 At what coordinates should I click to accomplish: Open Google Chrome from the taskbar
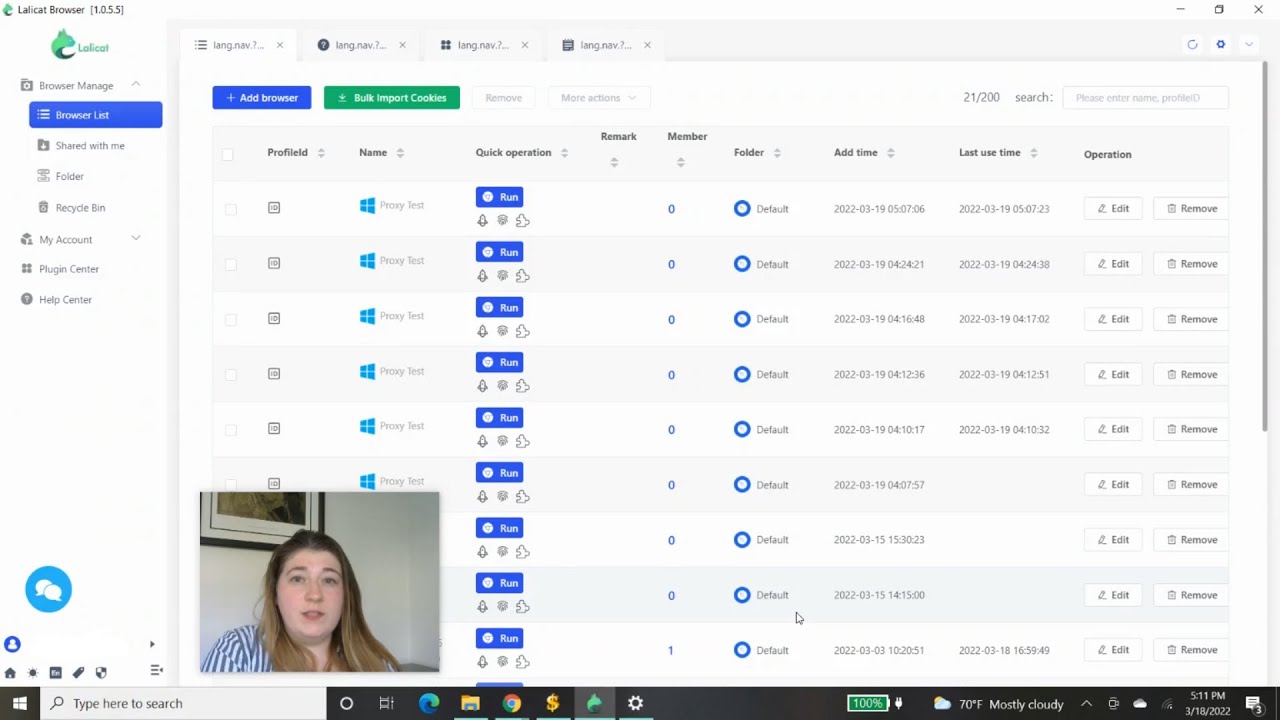[511, 703]
